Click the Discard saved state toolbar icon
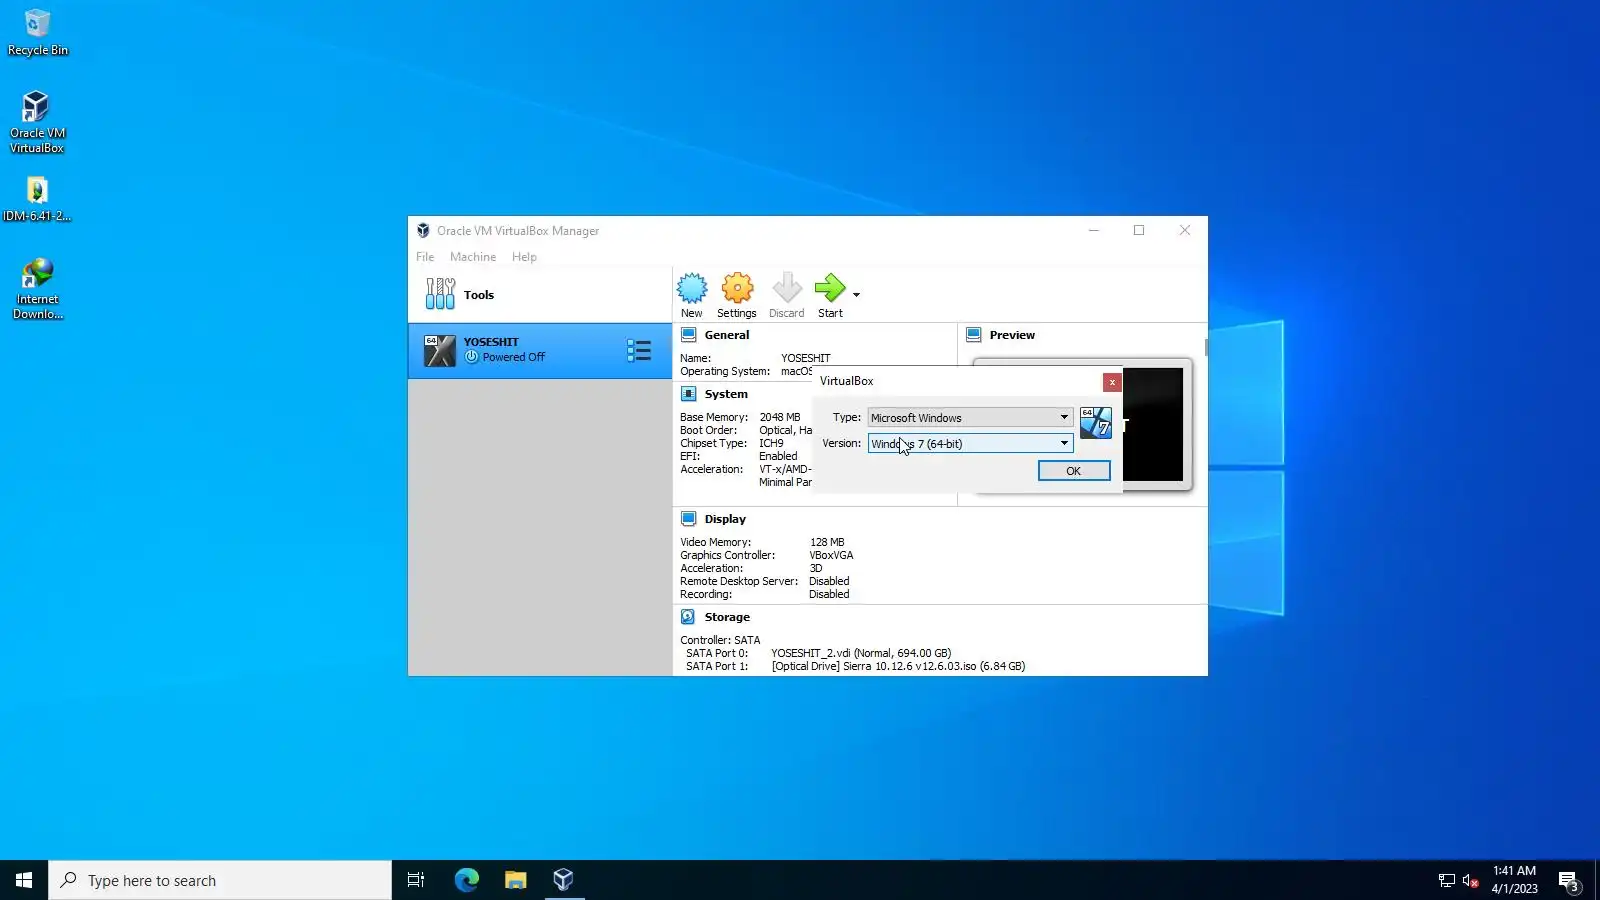This screenshot has height=900, width=1600. click(x=787, y=295)
